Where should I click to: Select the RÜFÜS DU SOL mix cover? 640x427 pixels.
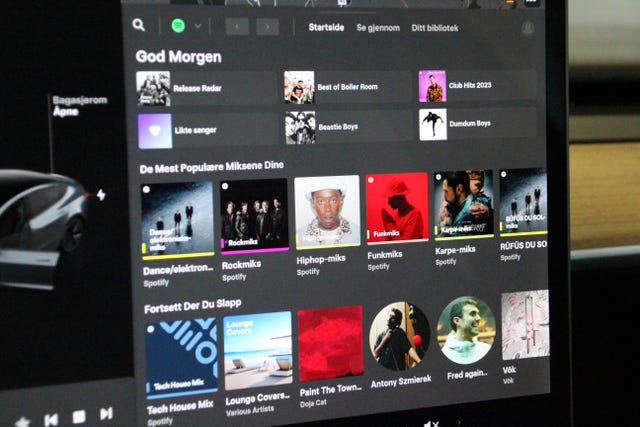tap(523, 202)
